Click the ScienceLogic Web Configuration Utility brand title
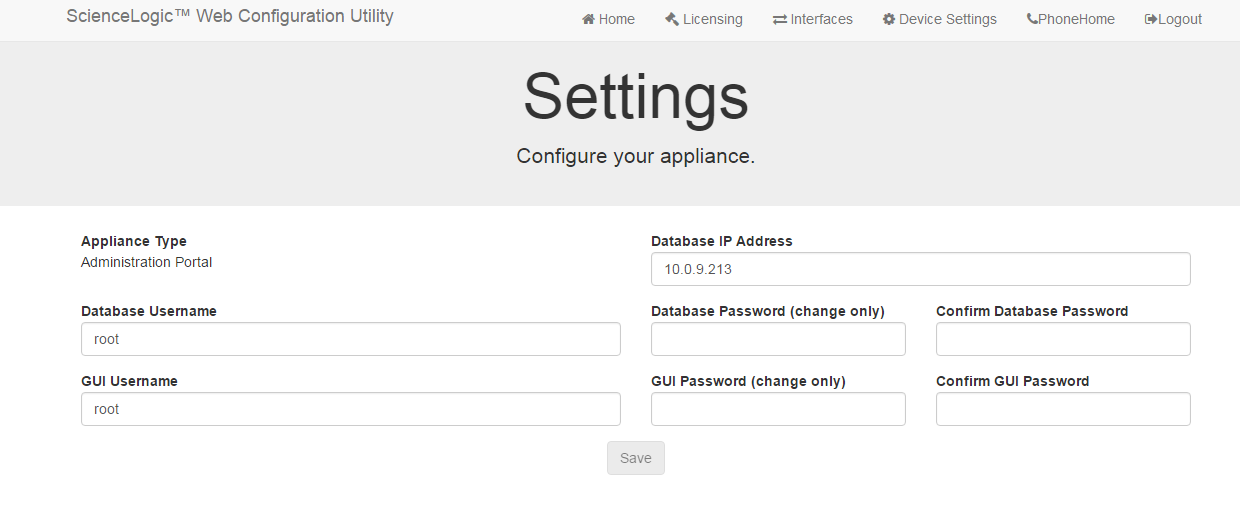 click(230, 17)
